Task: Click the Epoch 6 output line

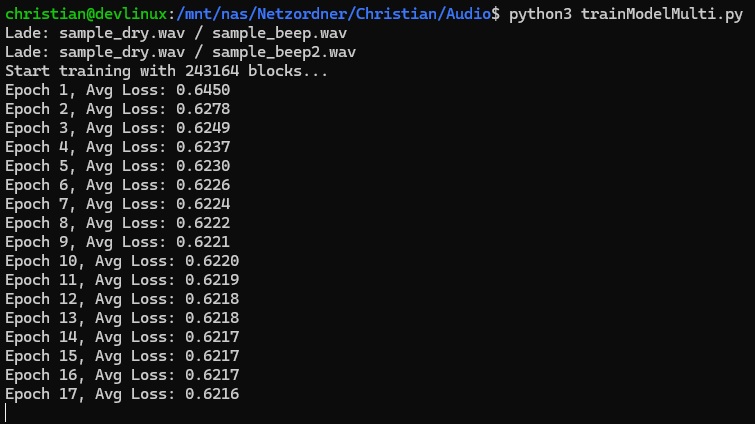Action: [117, 185]
